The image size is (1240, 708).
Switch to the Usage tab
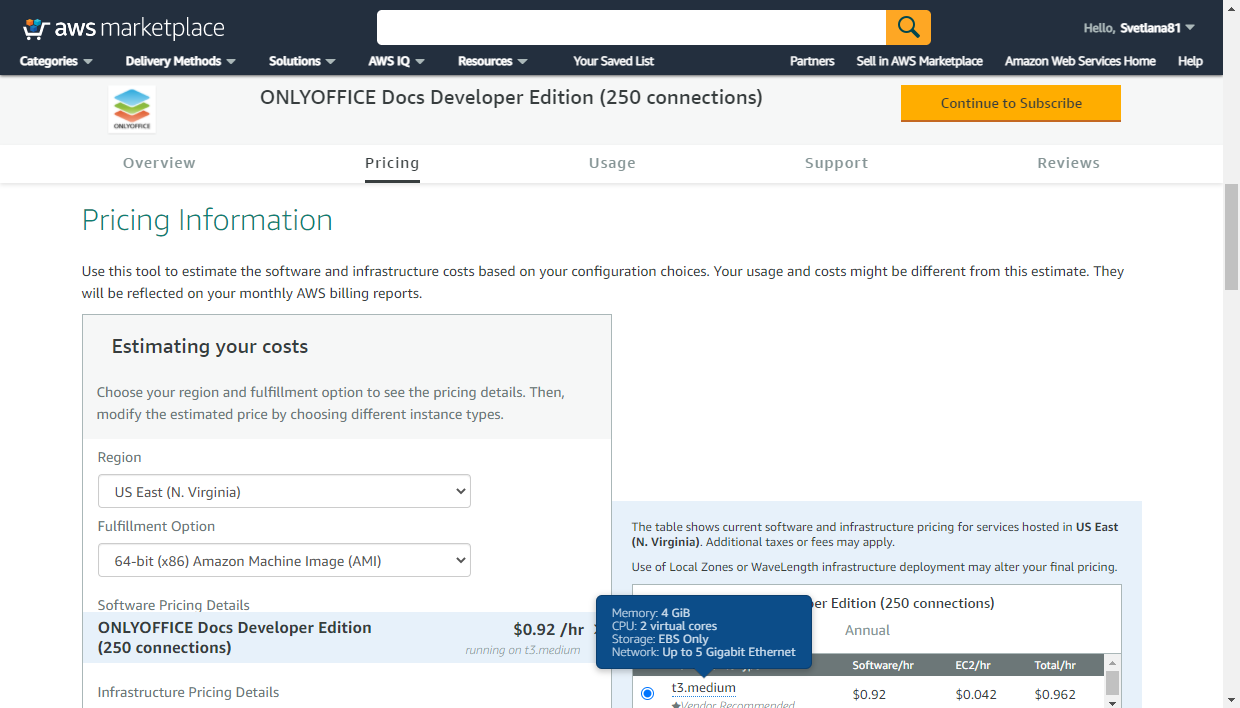pos(612,163)
